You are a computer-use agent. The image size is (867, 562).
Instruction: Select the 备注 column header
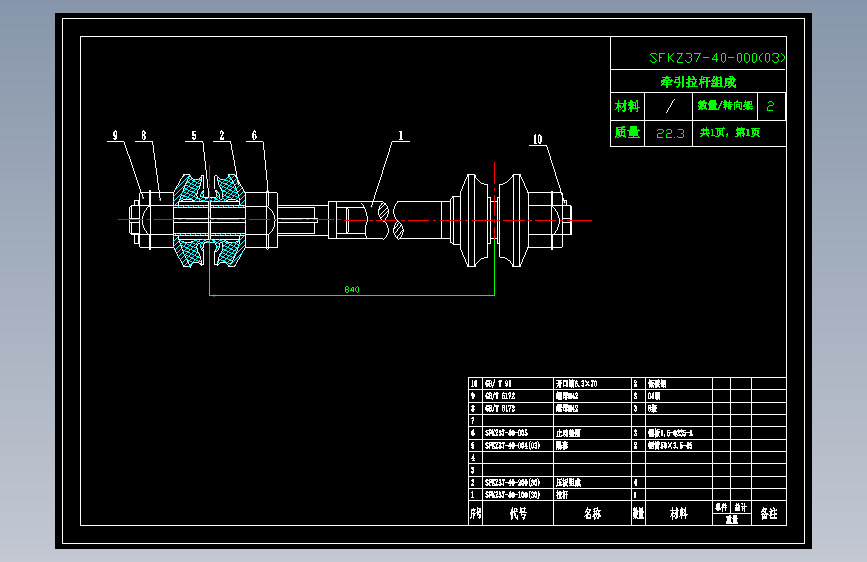click(769, 514)
